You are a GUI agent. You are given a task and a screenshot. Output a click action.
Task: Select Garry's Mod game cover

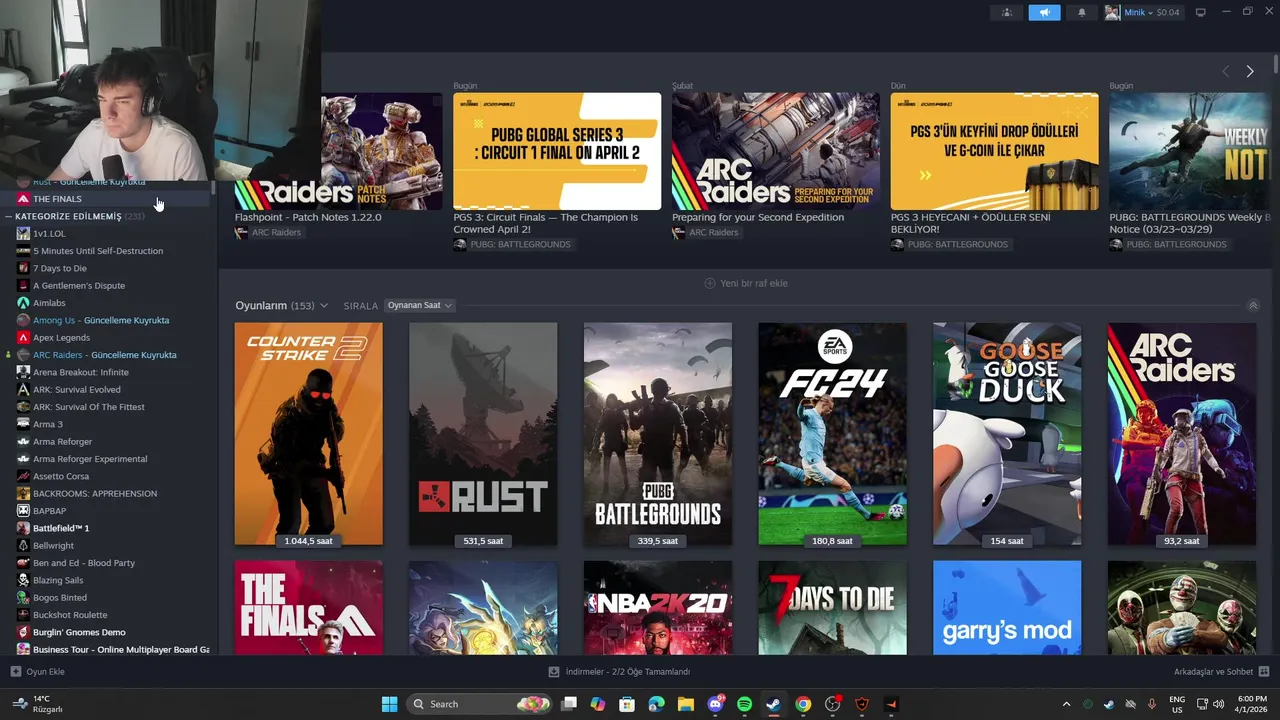pos(1007,608)
